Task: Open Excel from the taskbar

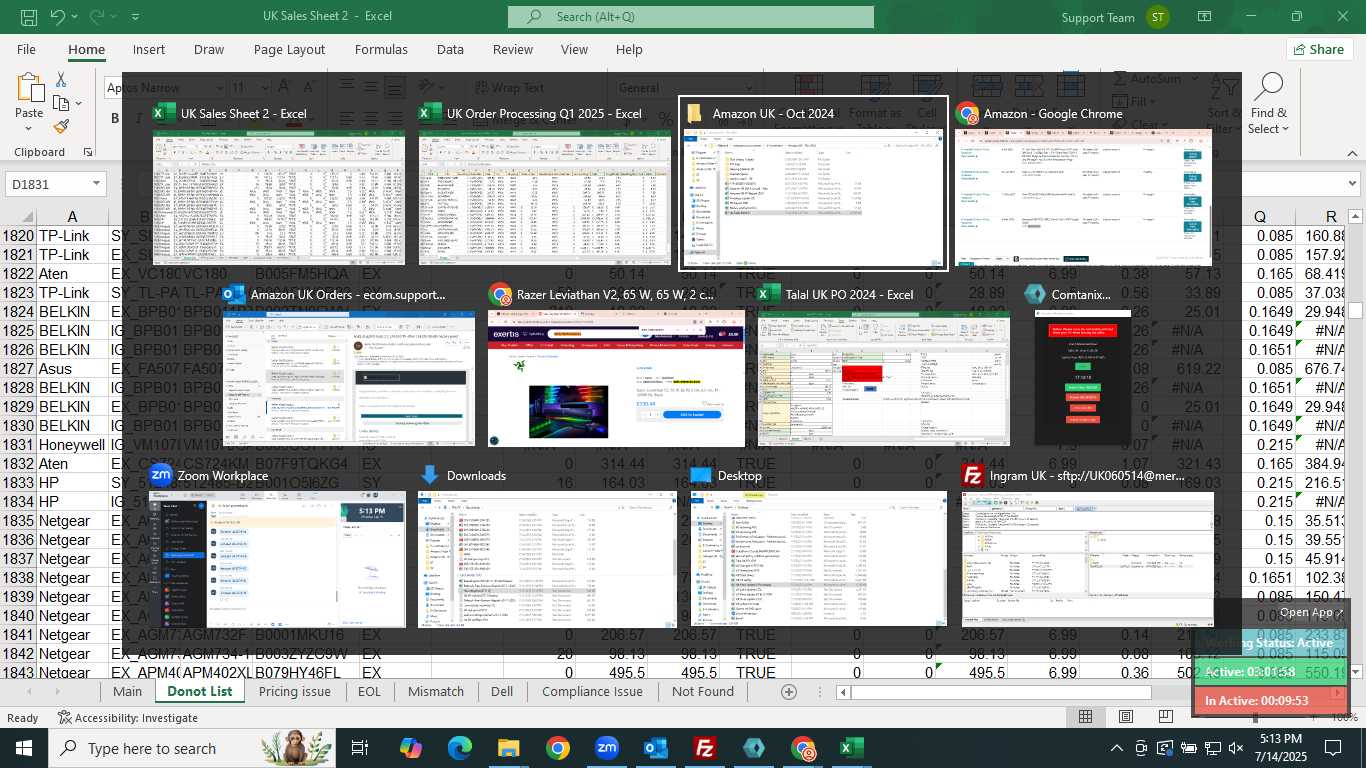Action: tap(852, 748)
